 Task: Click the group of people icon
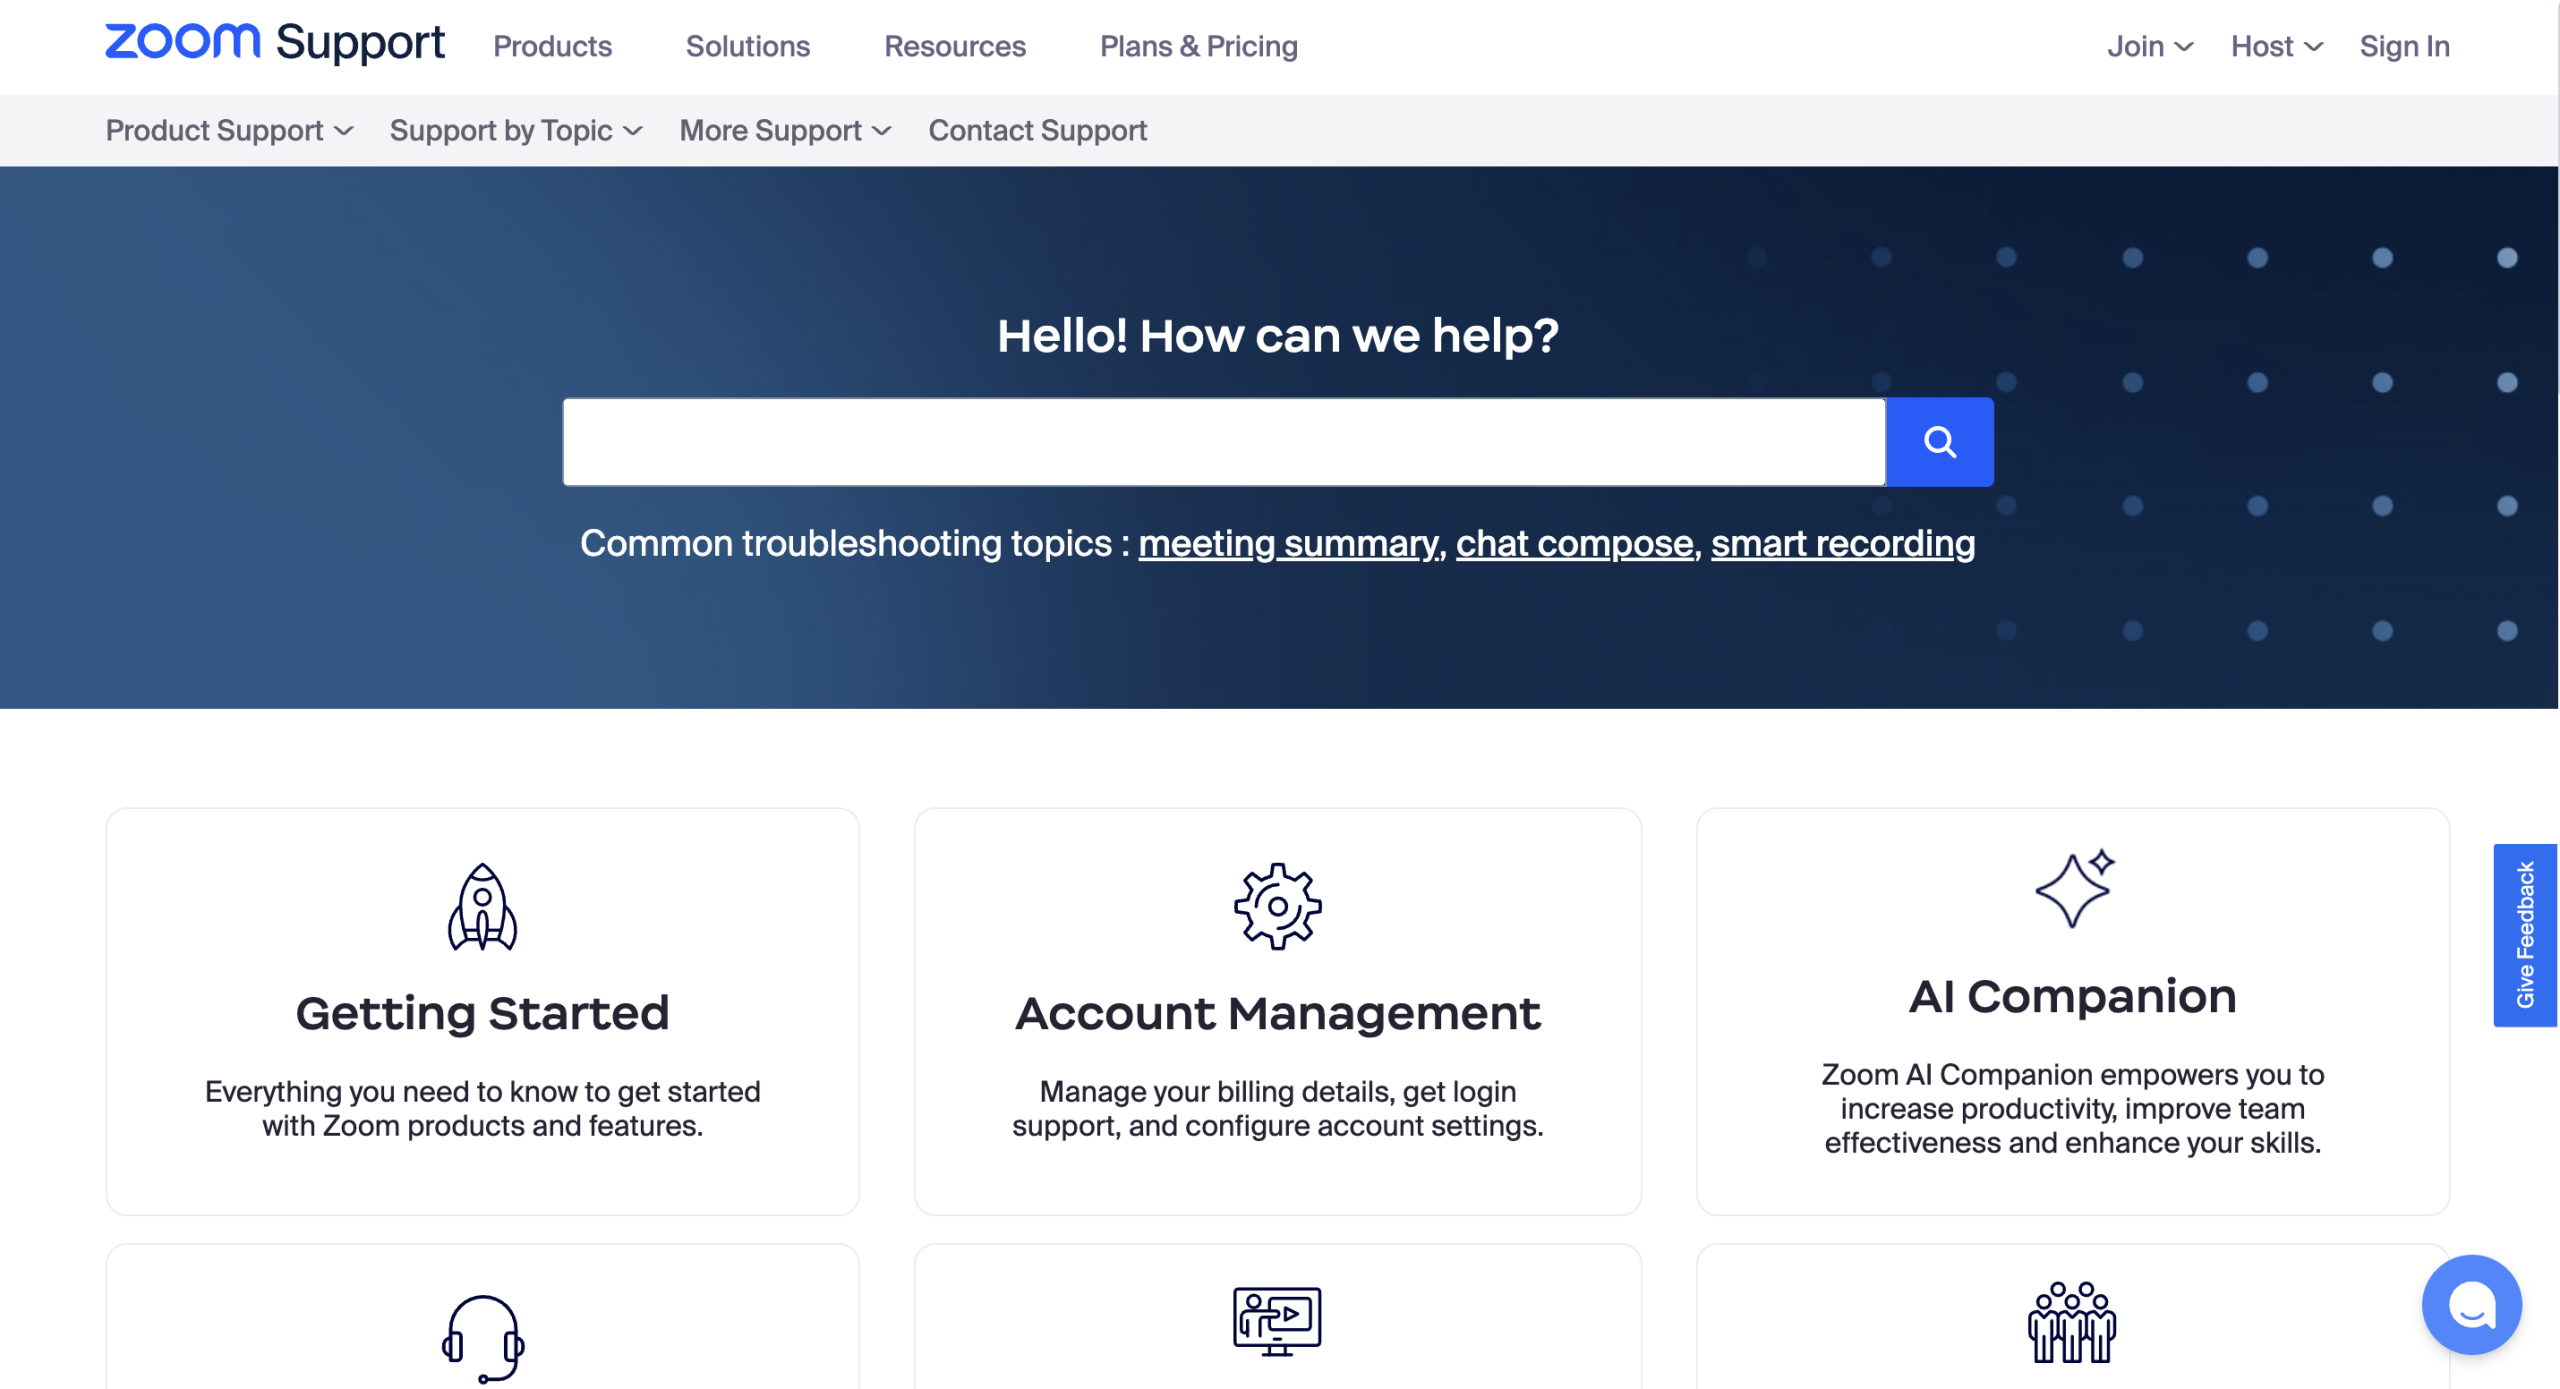pyautogui.click(x=2072, y=1322)
